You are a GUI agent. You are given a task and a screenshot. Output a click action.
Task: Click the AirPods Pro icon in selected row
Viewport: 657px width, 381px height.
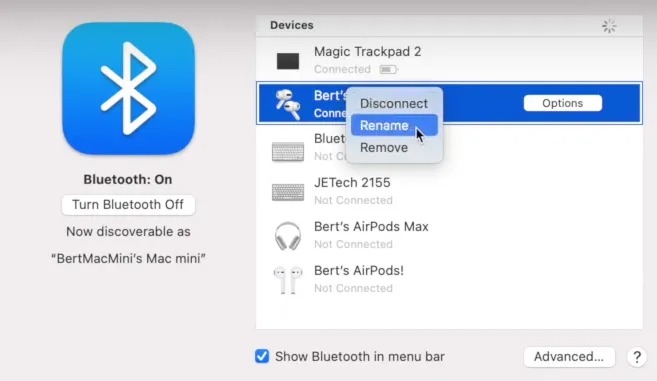click(288, 104)
